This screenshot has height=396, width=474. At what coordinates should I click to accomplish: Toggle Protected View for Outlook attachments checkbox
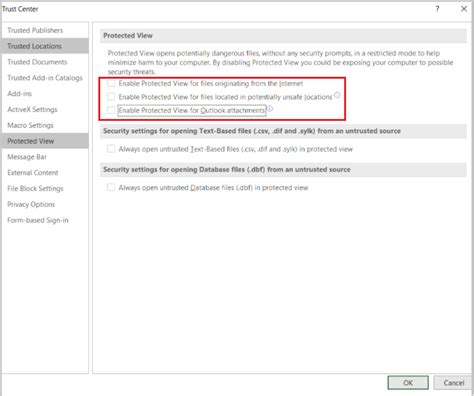(111, 110)
